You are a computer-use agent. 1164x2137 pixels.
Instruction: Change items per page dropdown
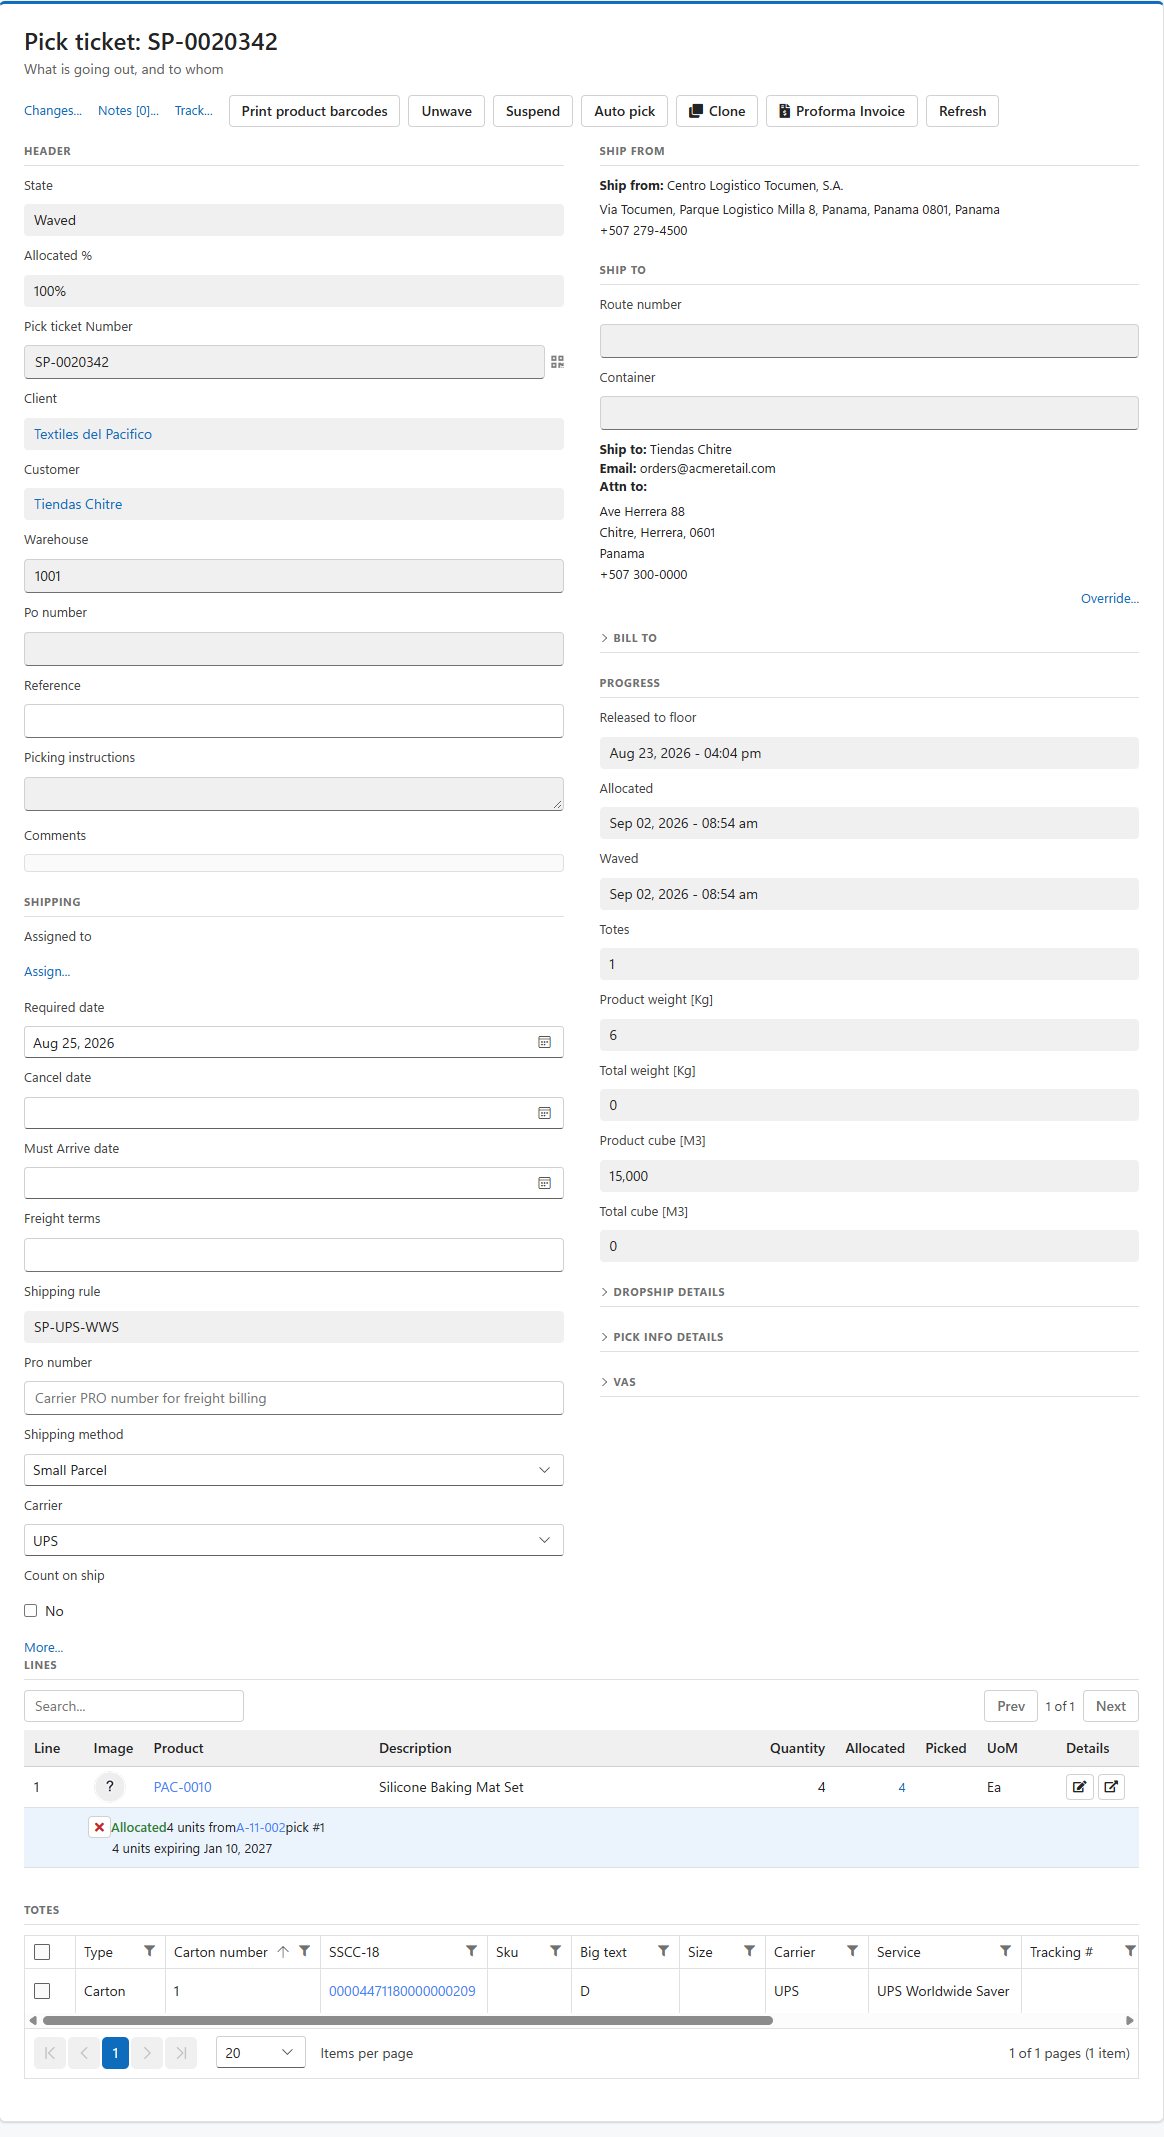click(261, 2053)
